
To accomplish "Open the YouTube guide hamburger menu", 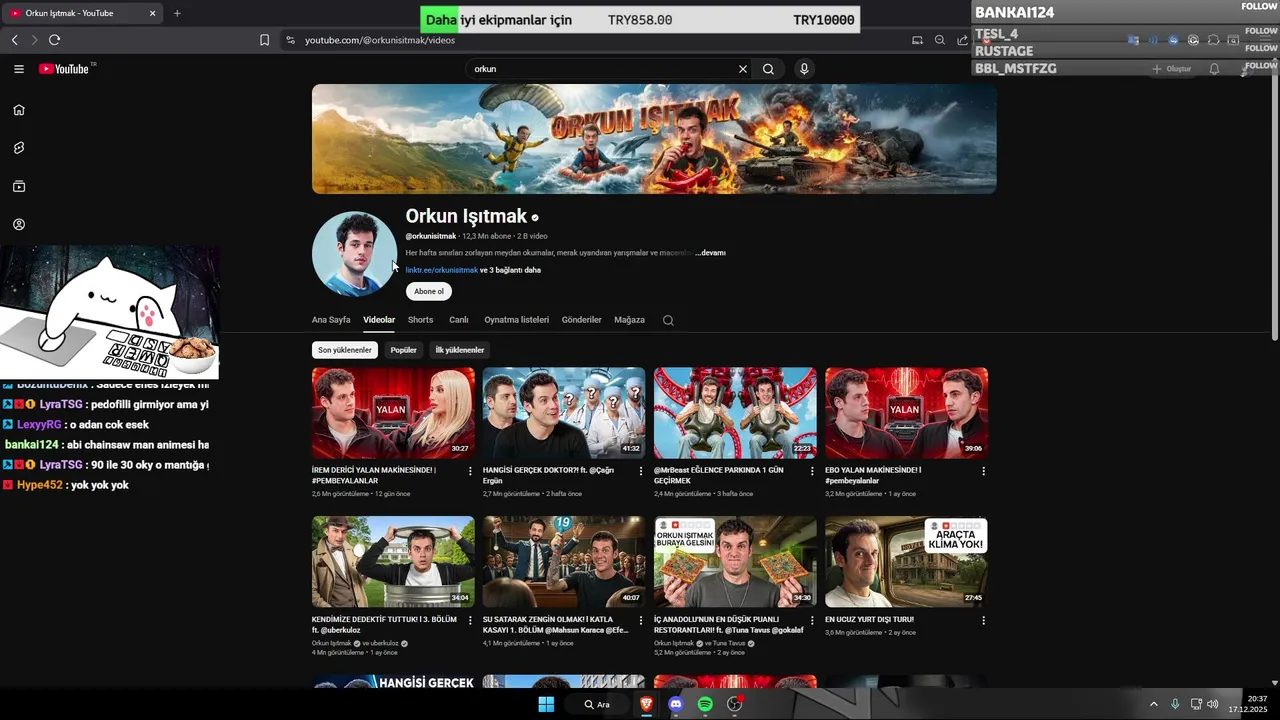I will click(19, 69).
